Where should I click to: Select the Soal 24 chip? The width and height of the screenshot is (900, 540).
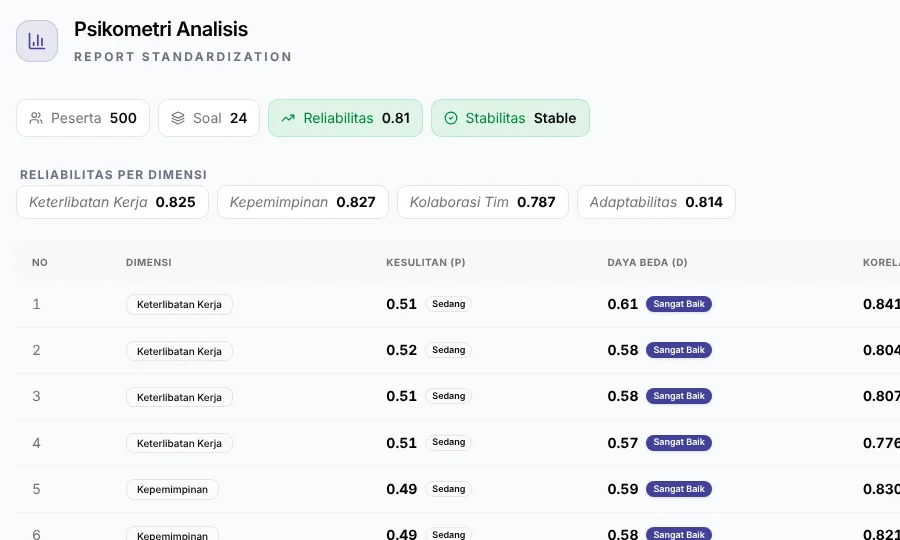209,118
